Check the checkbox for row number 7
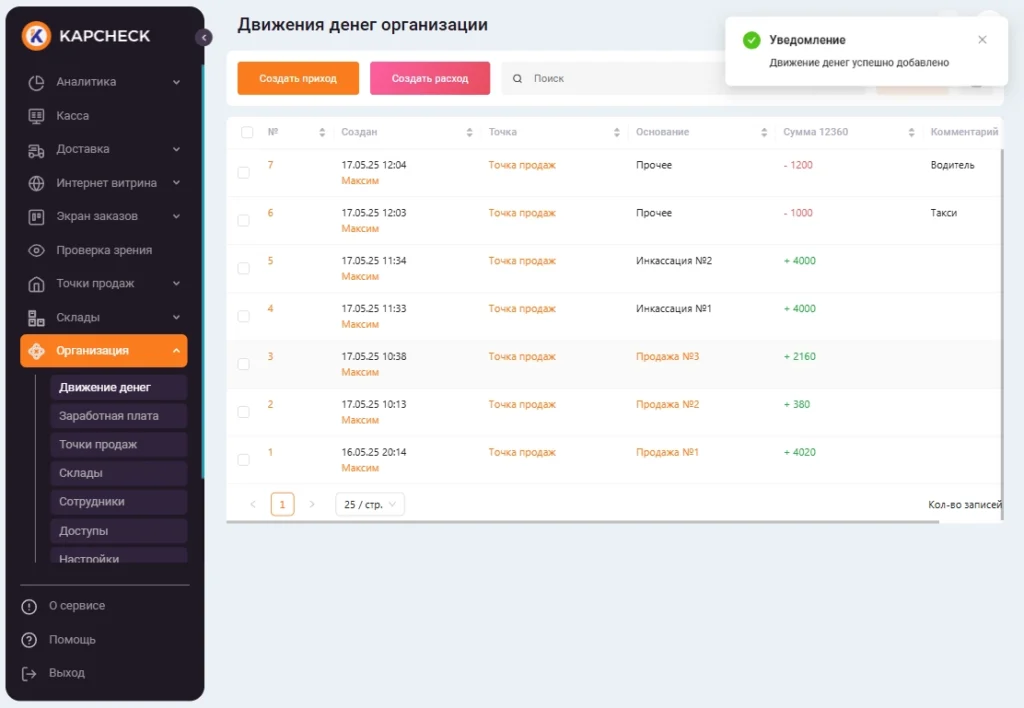1024x708 pixels. click(243, 173)
